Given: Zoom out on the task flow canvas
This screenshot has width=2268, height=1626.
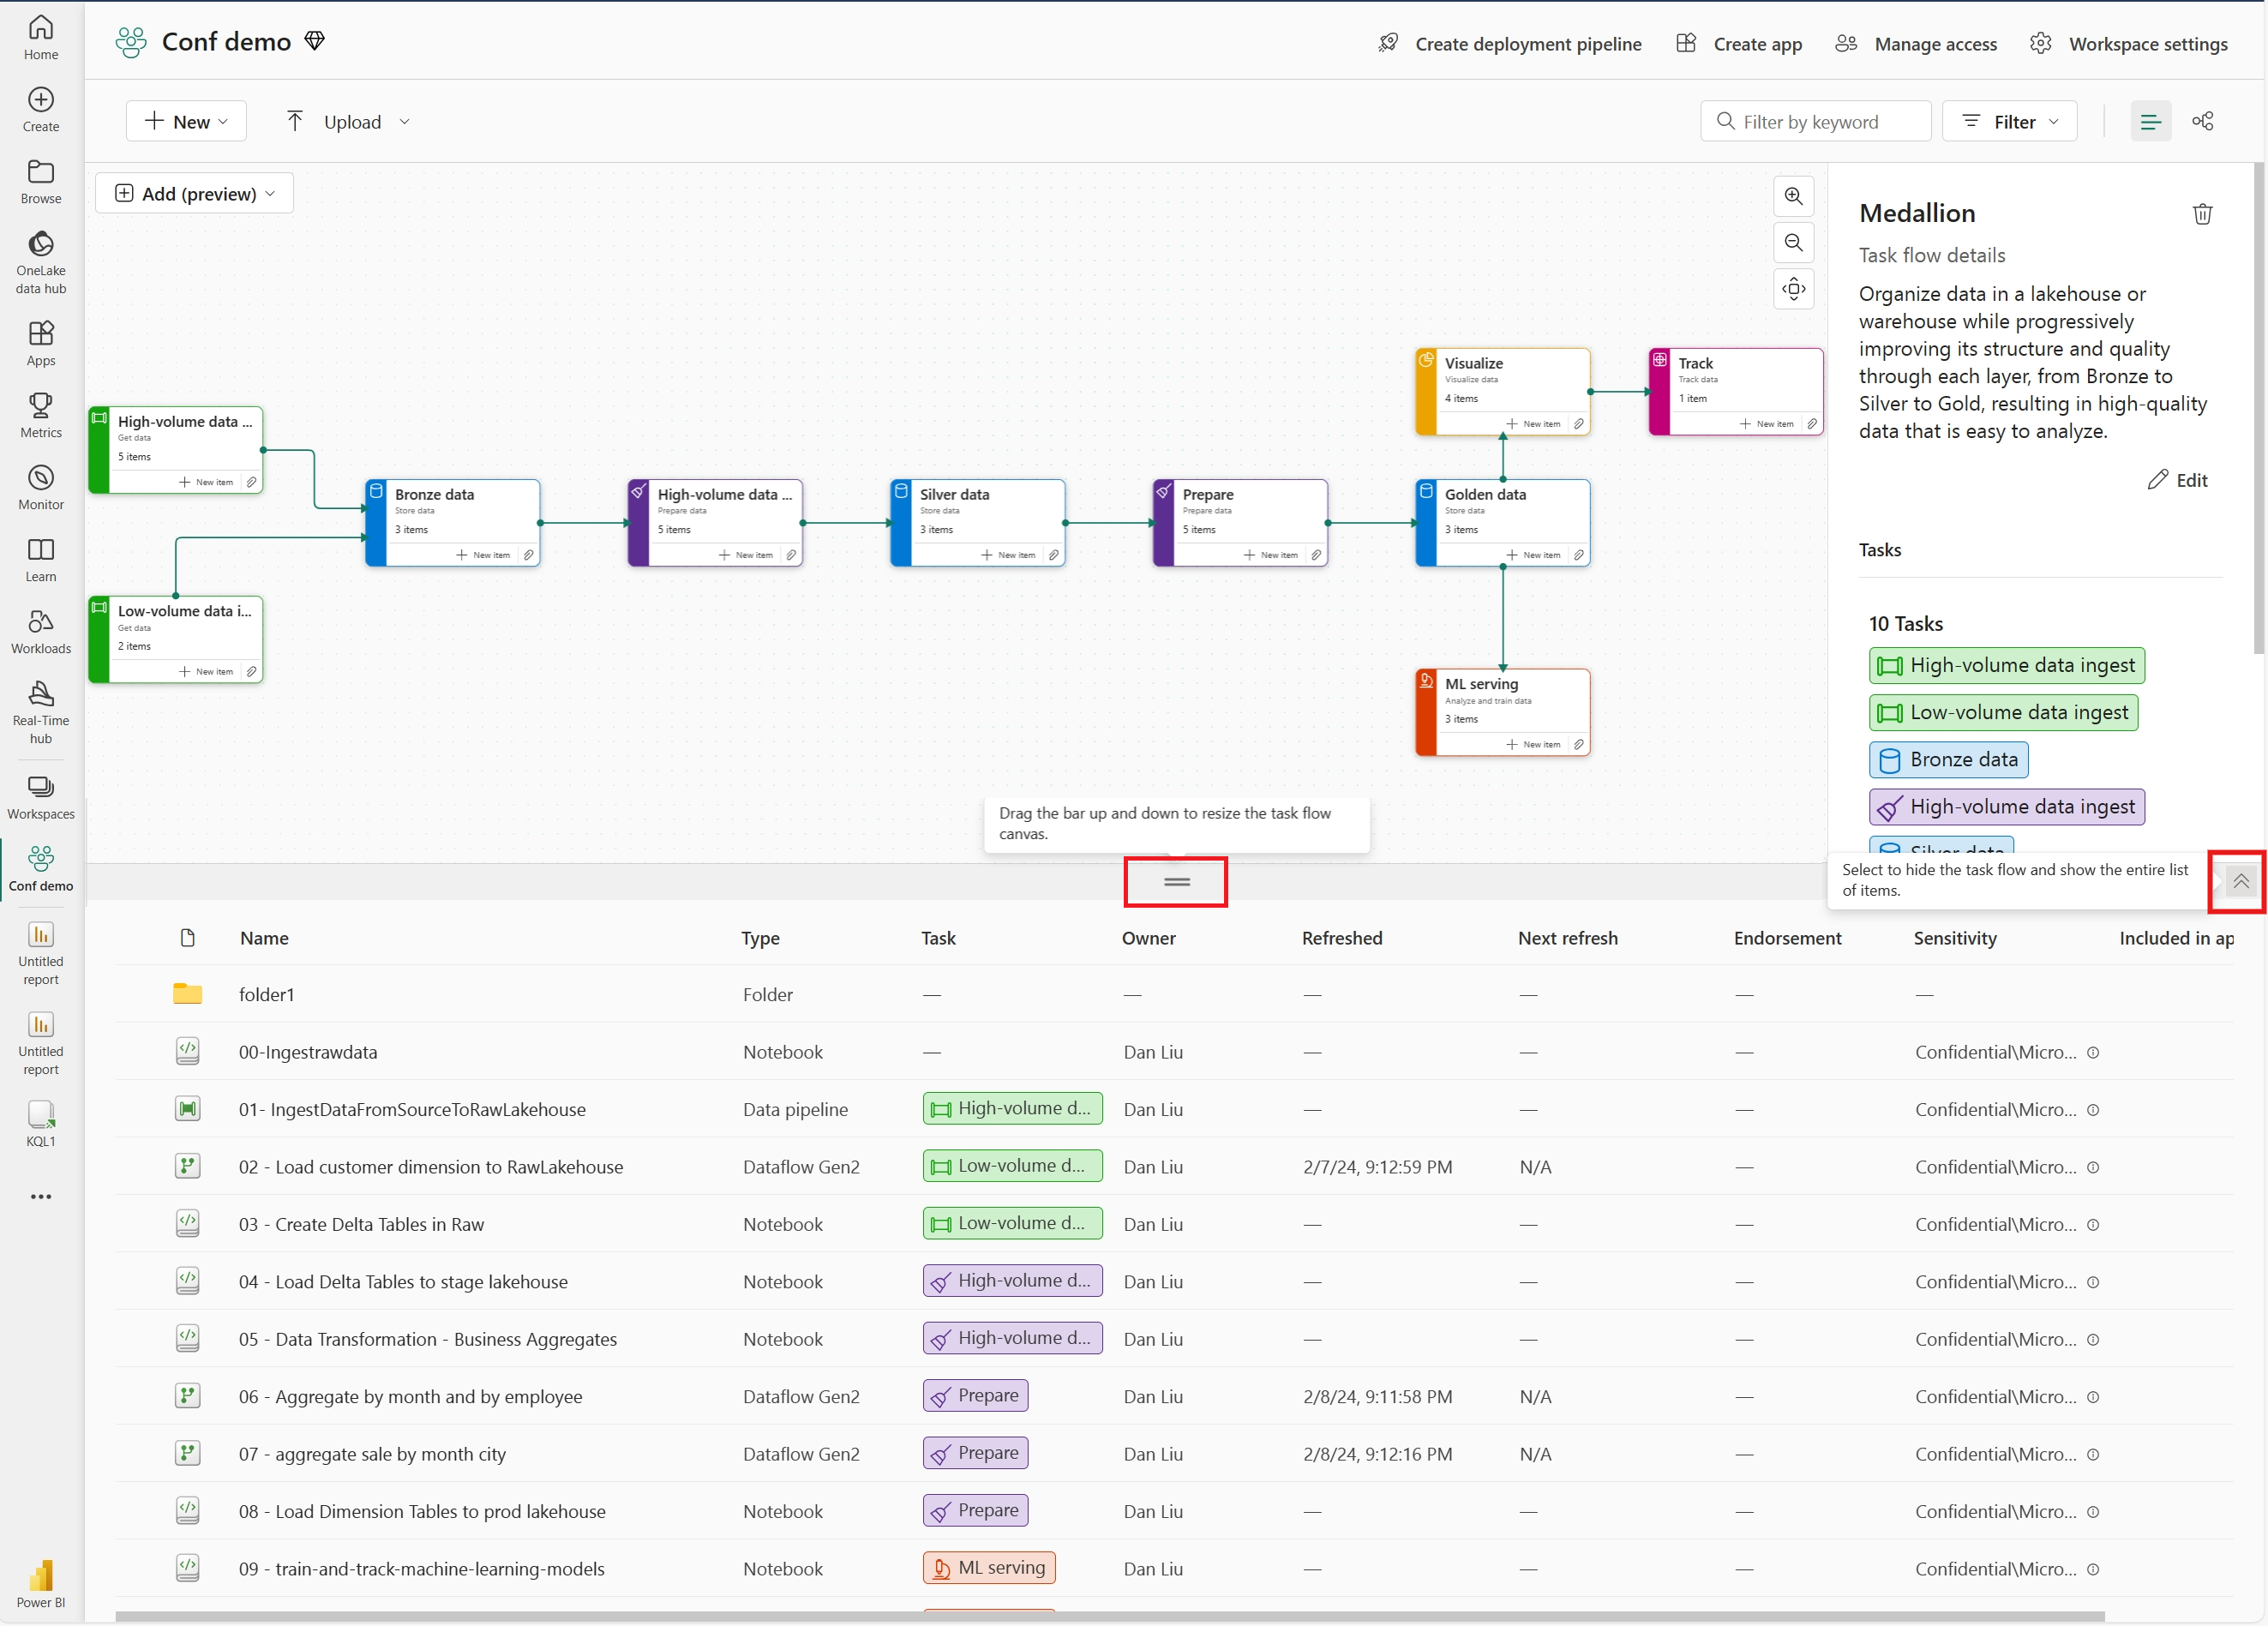Looking at the screenshot, I should (x=1793, y=243).
